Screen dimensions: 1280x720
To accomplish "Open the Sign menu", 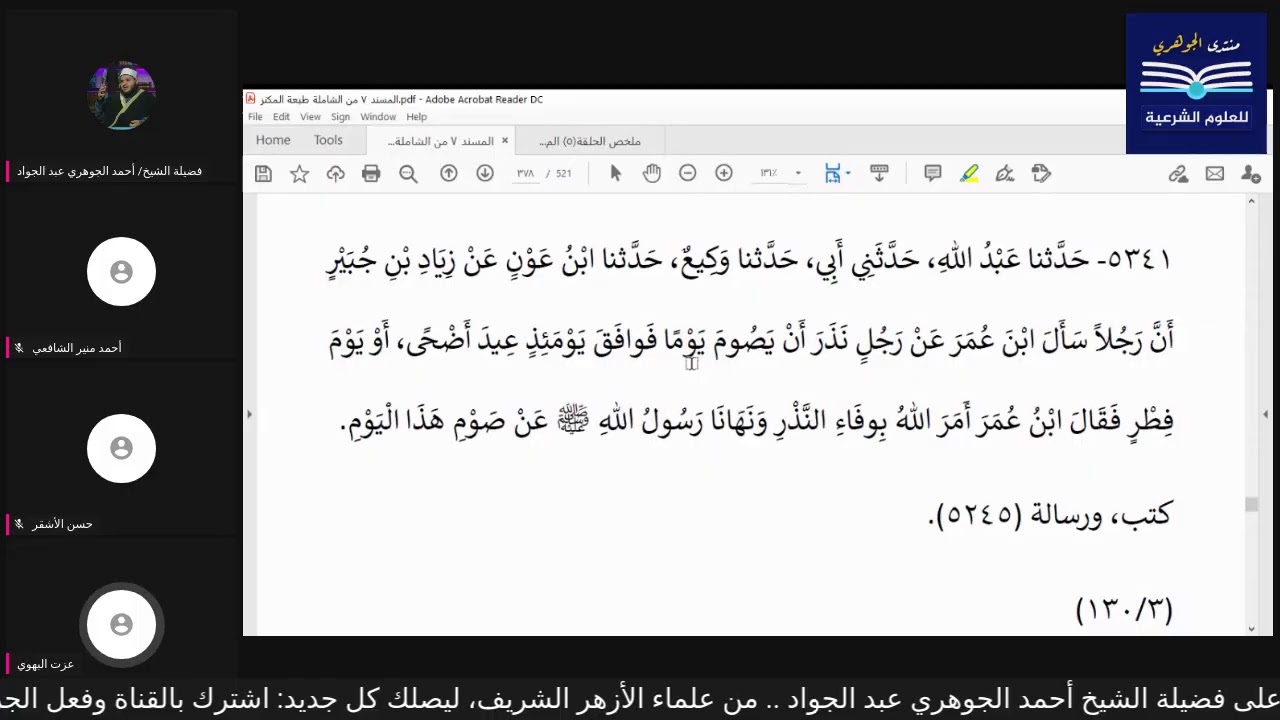I will 340,117.
